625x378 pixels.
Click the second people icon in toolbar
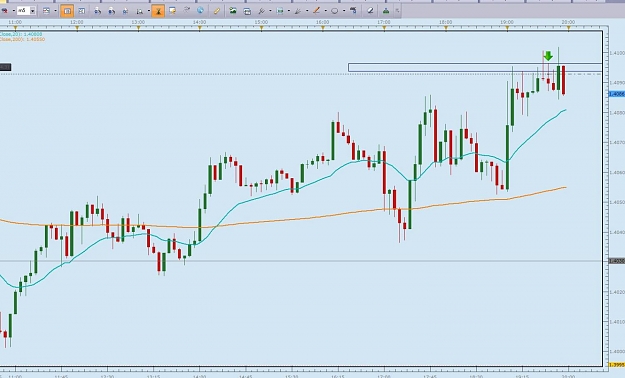tap(112, 11)
